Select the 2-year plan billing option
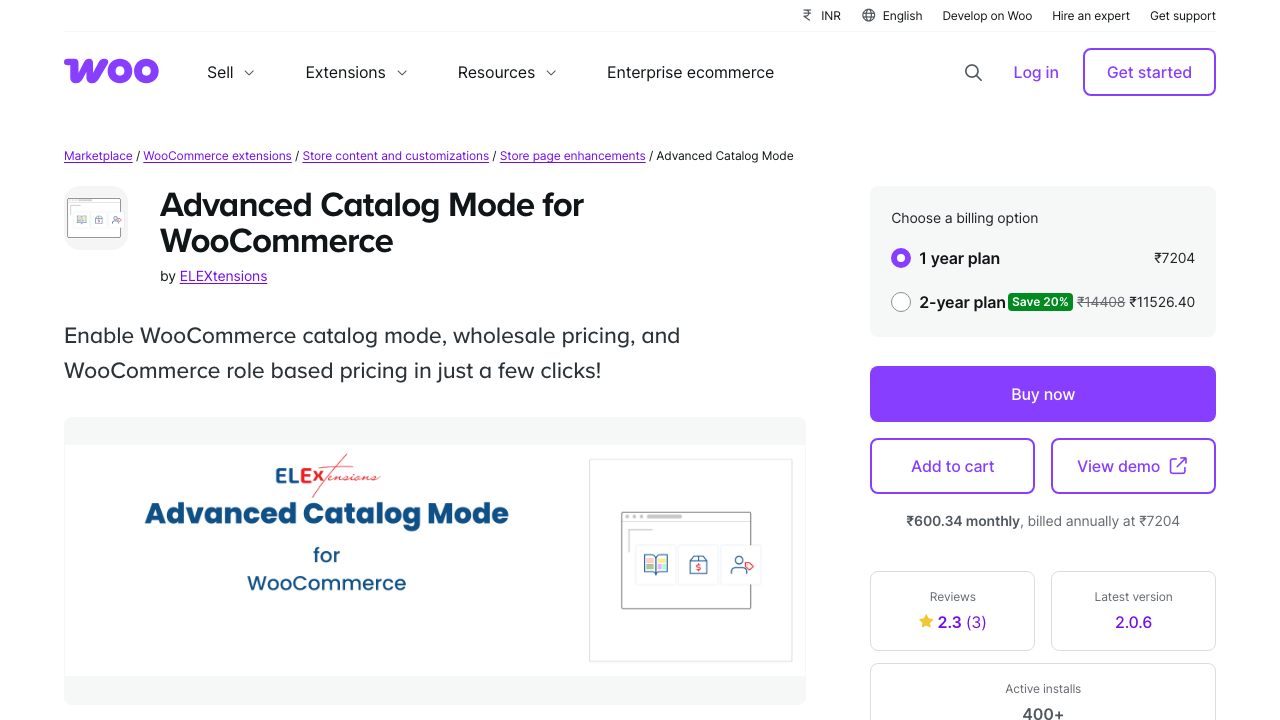 [901, 301]
